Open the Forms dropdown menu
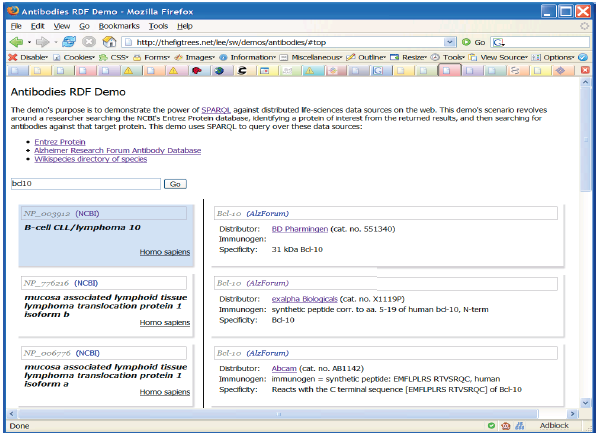Image resolution: width=598 pixels, height=436 pixels. coord(151,57)
